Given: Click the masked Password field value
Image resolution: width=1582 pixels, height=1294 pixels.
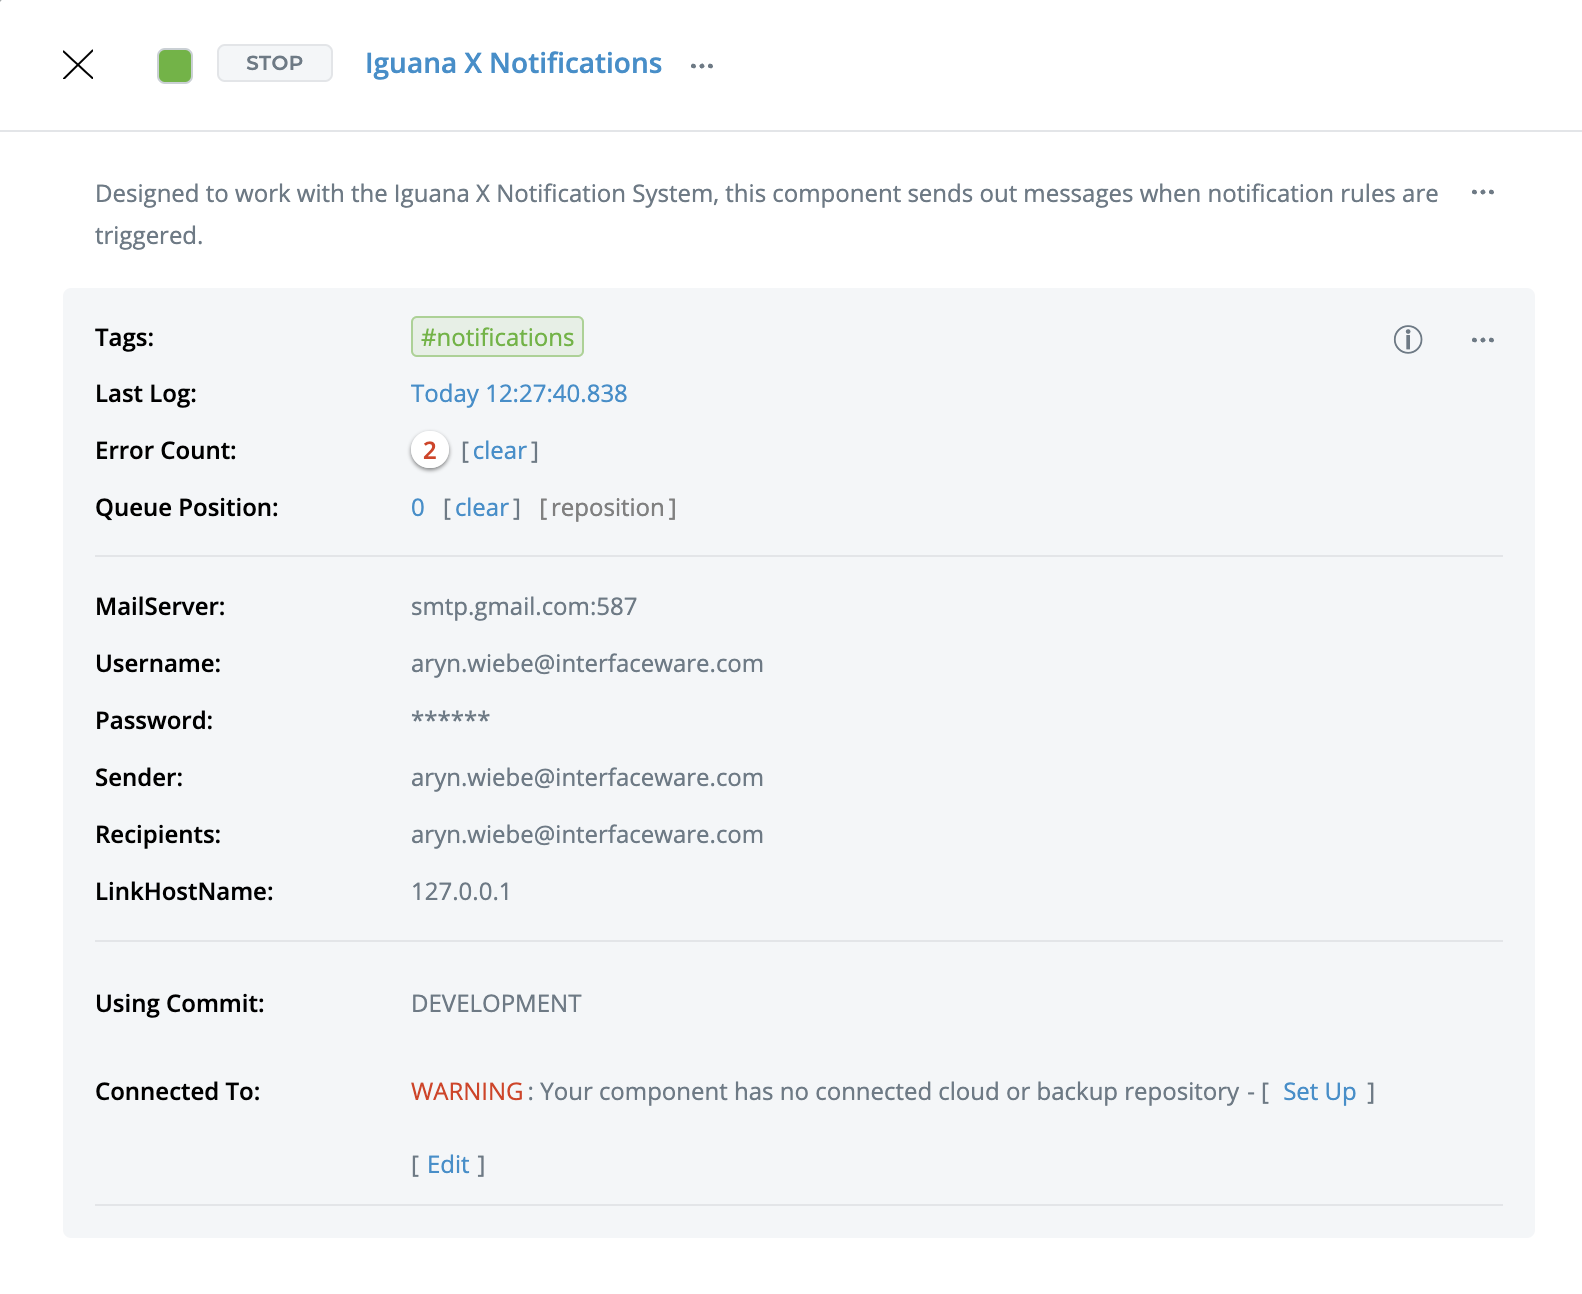Looking at the screenshot, I should click(450, 720).
